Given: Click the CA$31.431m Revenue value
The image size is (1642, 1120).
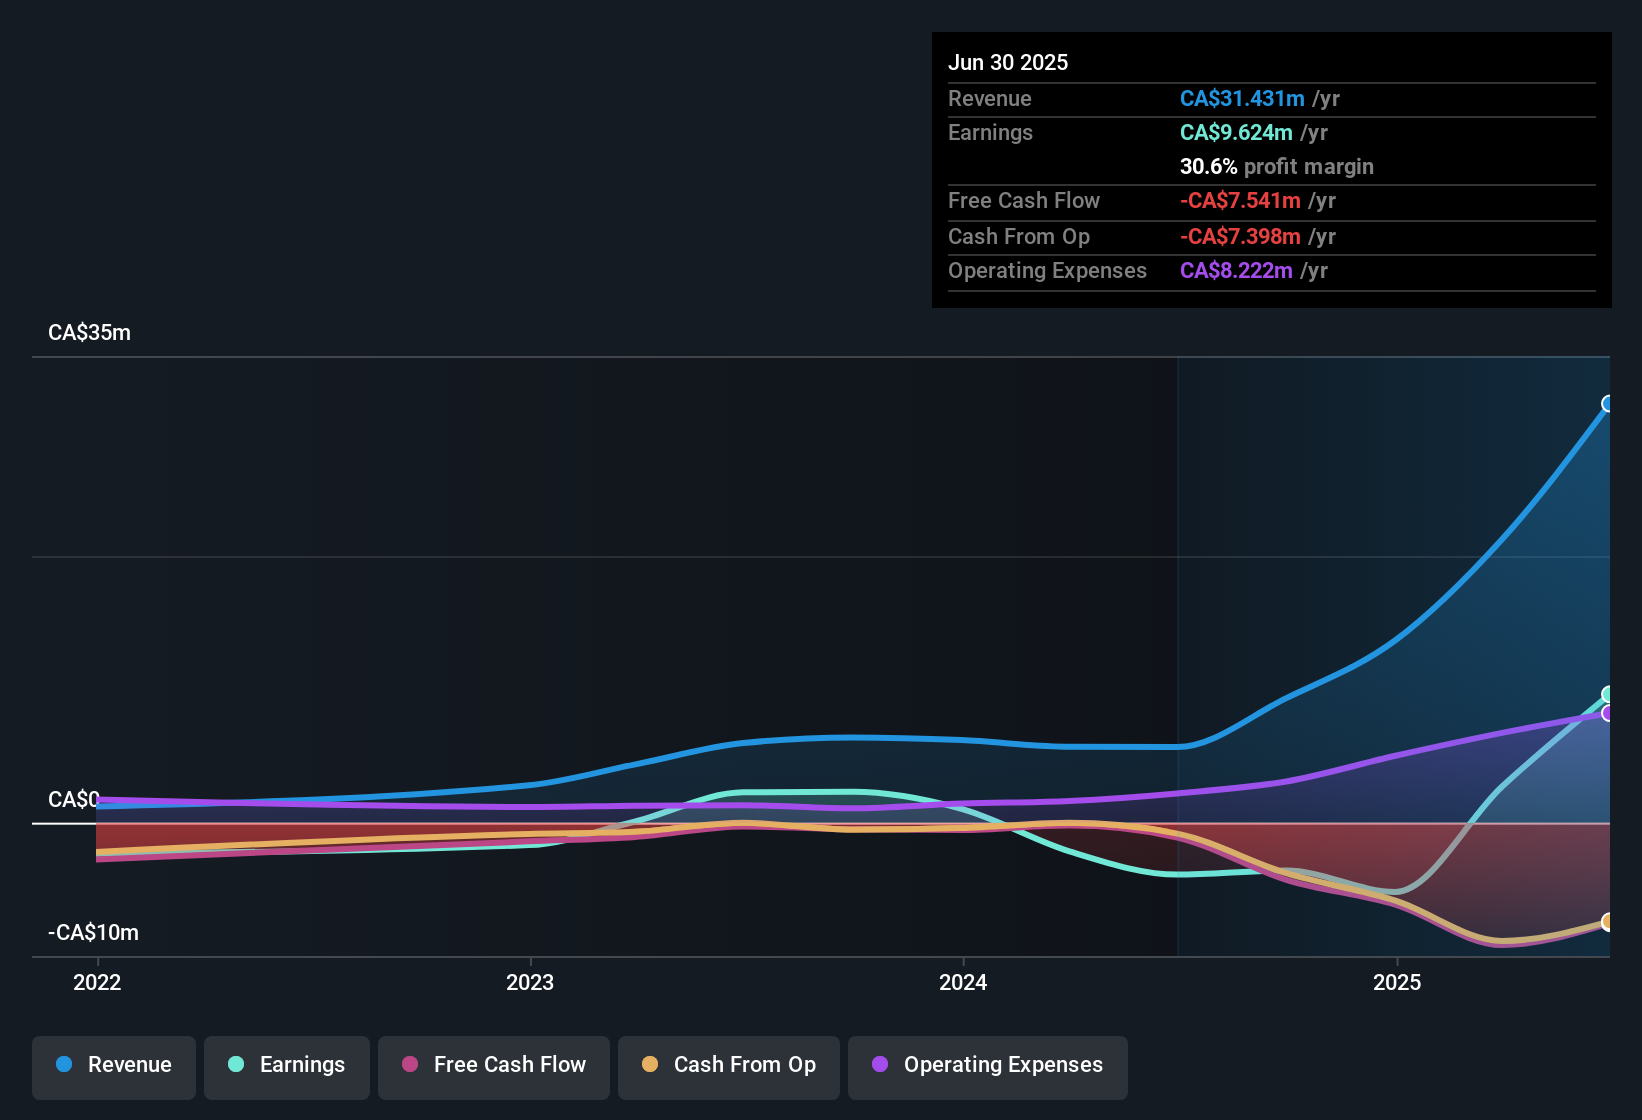Looking at the screenshot, I should coord(1243,98).
